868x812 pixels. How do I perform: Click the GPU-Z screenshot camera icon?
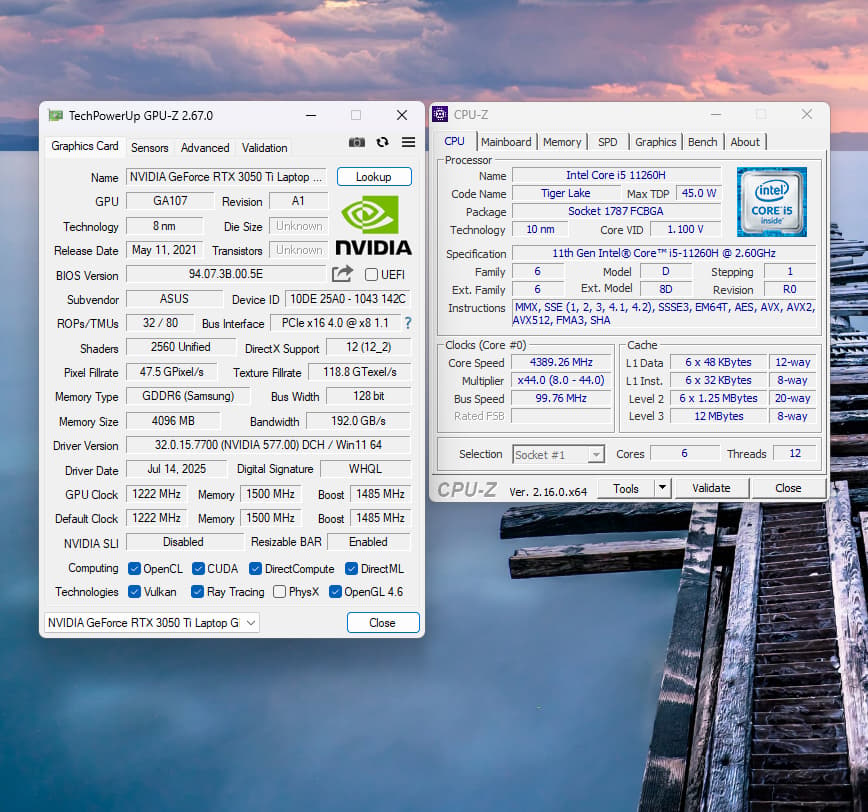click(356, 142)
